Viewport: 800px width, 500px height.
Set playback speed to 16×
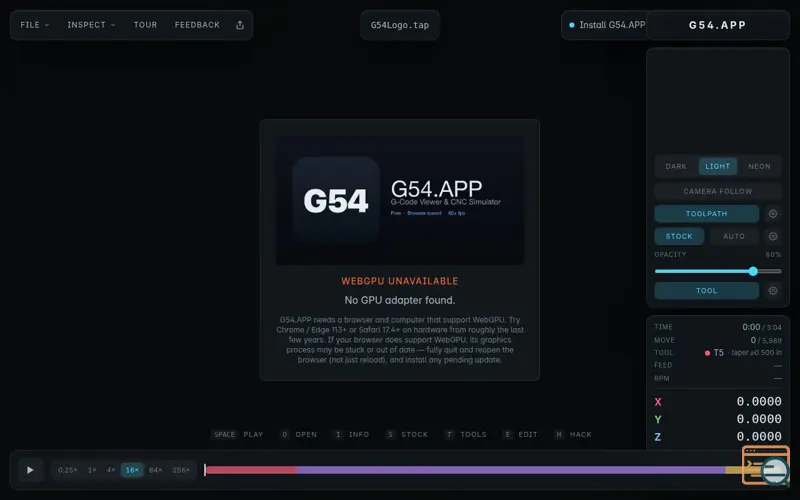[x=132, y=470]
